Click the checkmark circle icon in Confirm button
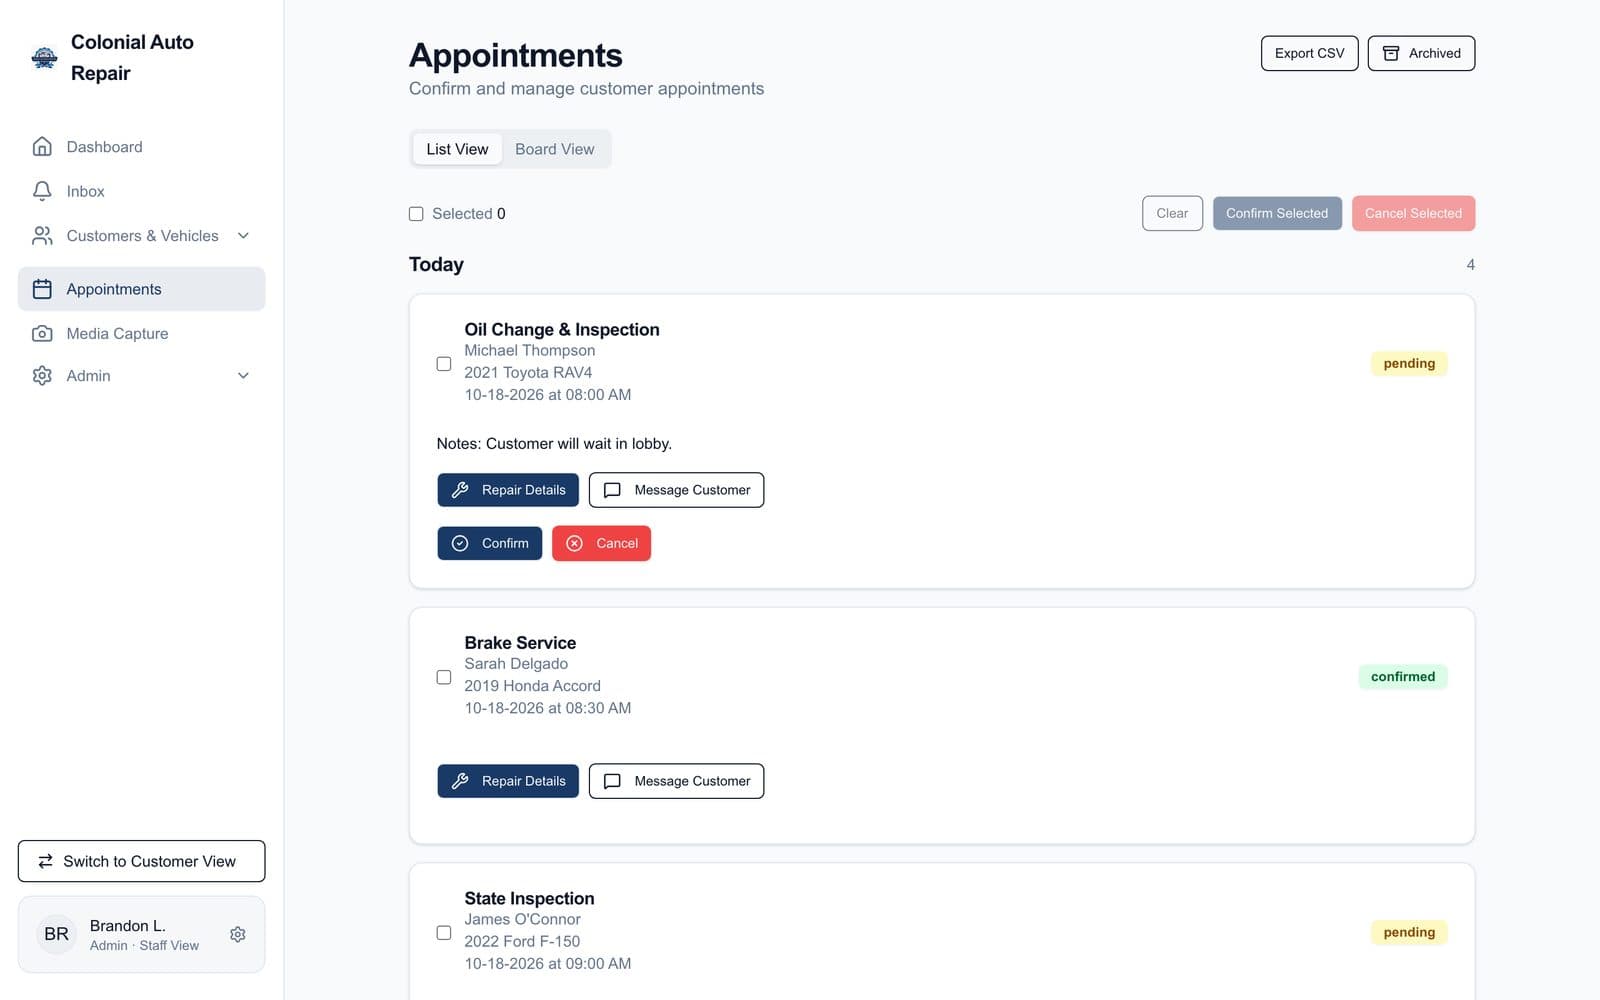Image resolution: width=1600 pixels, height=1000 pixels. pyautogui.click(x=460, y=543)
